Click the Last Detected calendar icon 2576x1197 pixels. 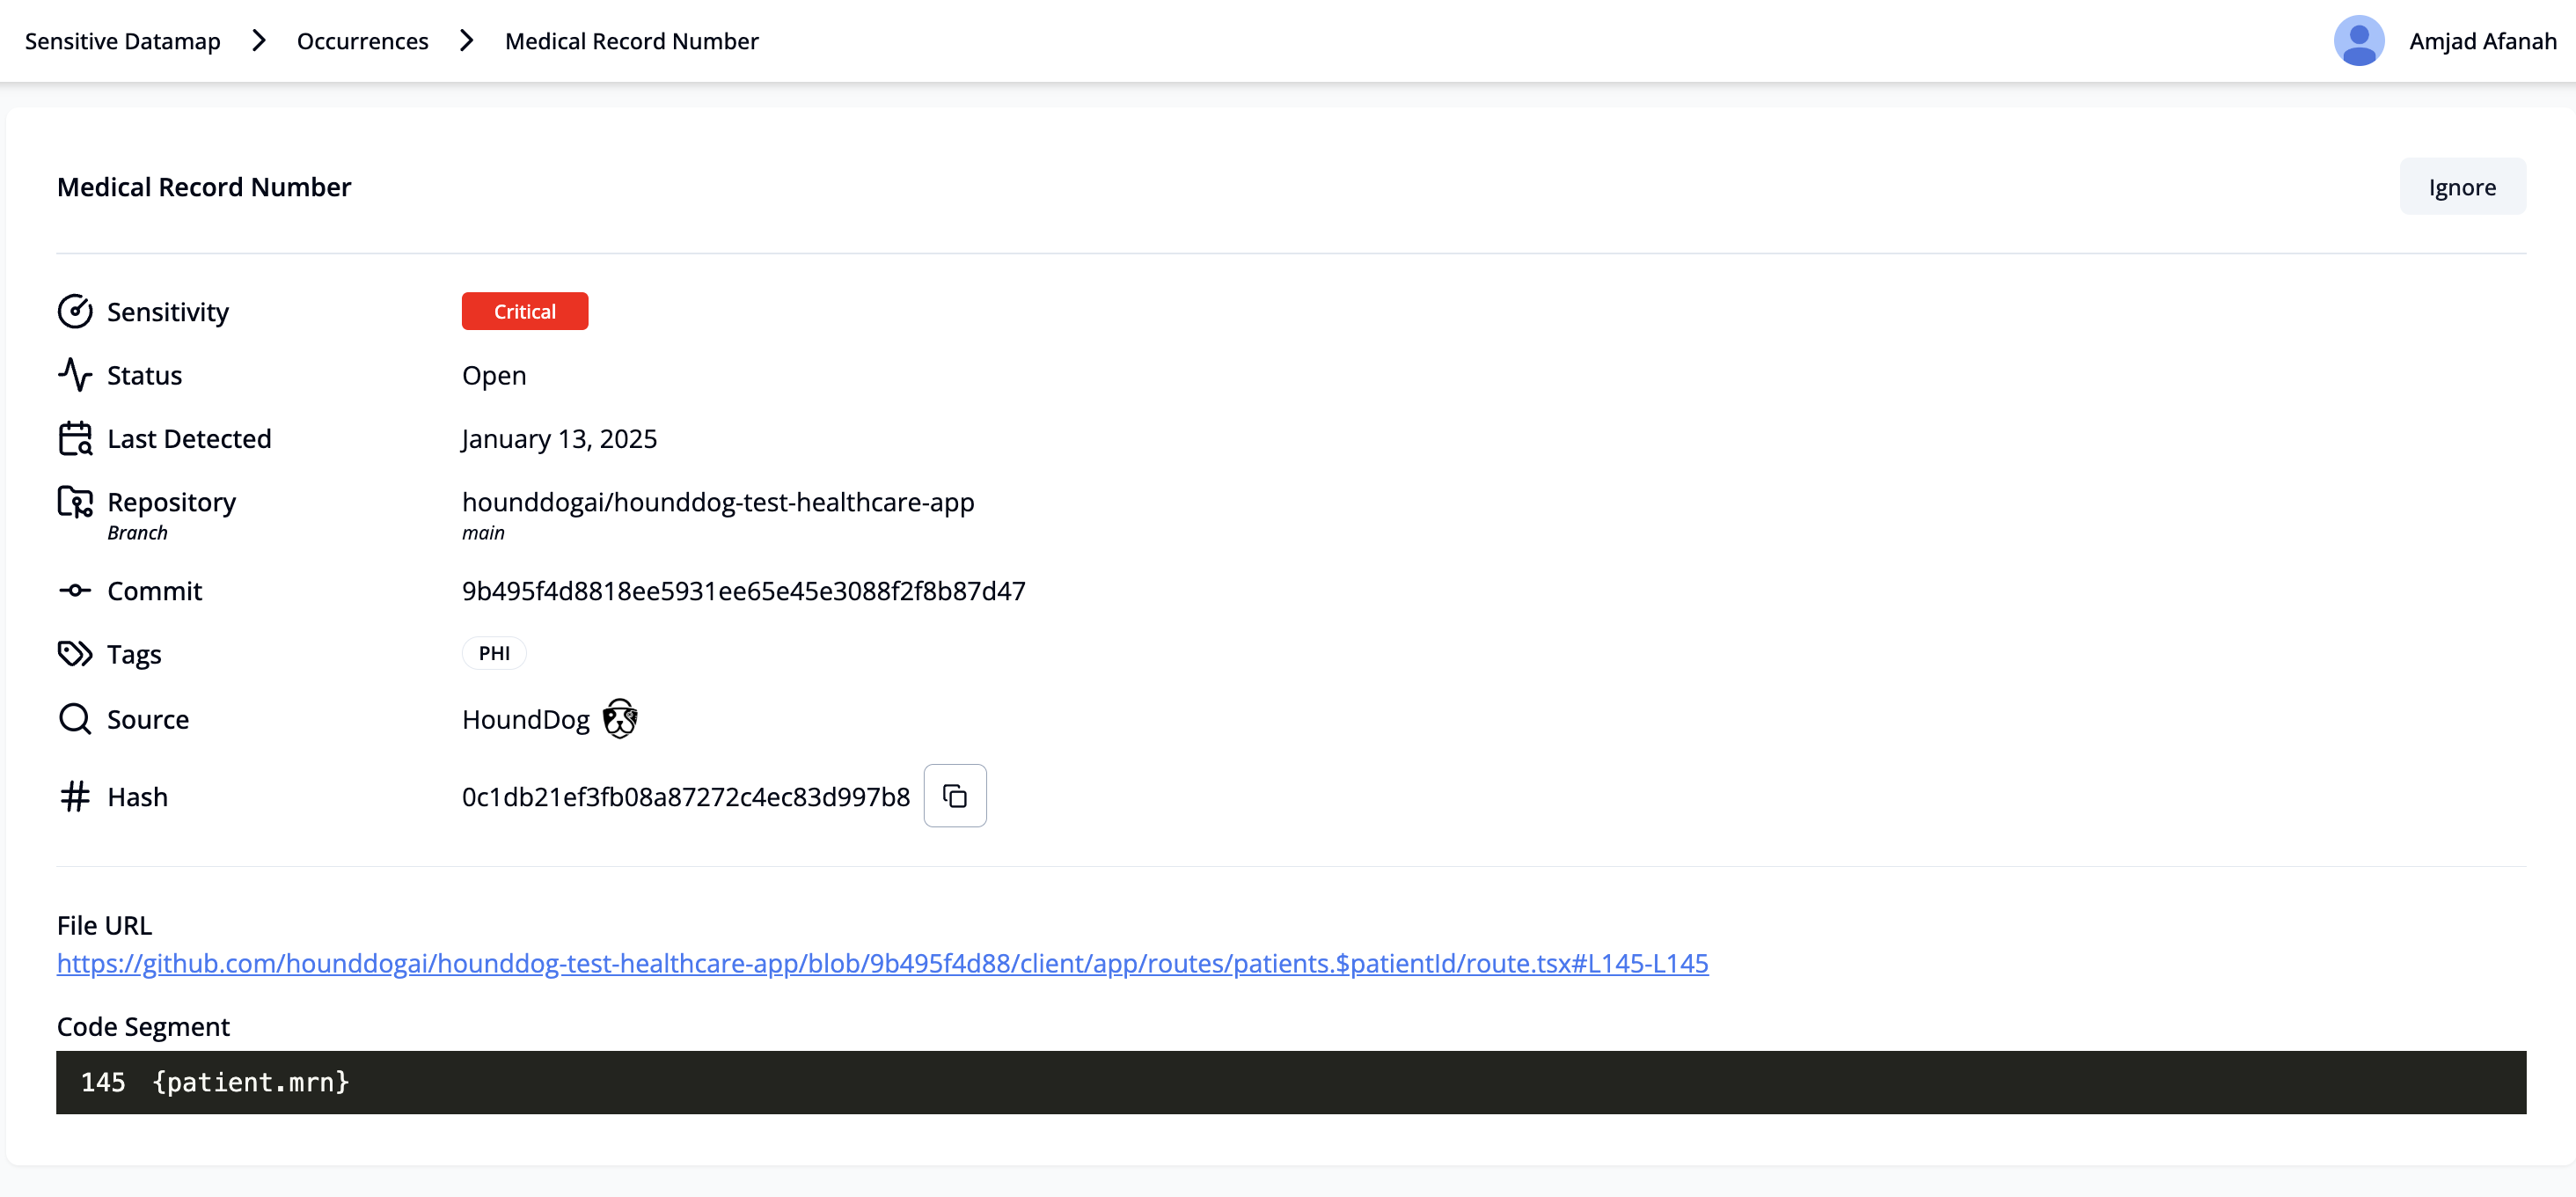75,438
